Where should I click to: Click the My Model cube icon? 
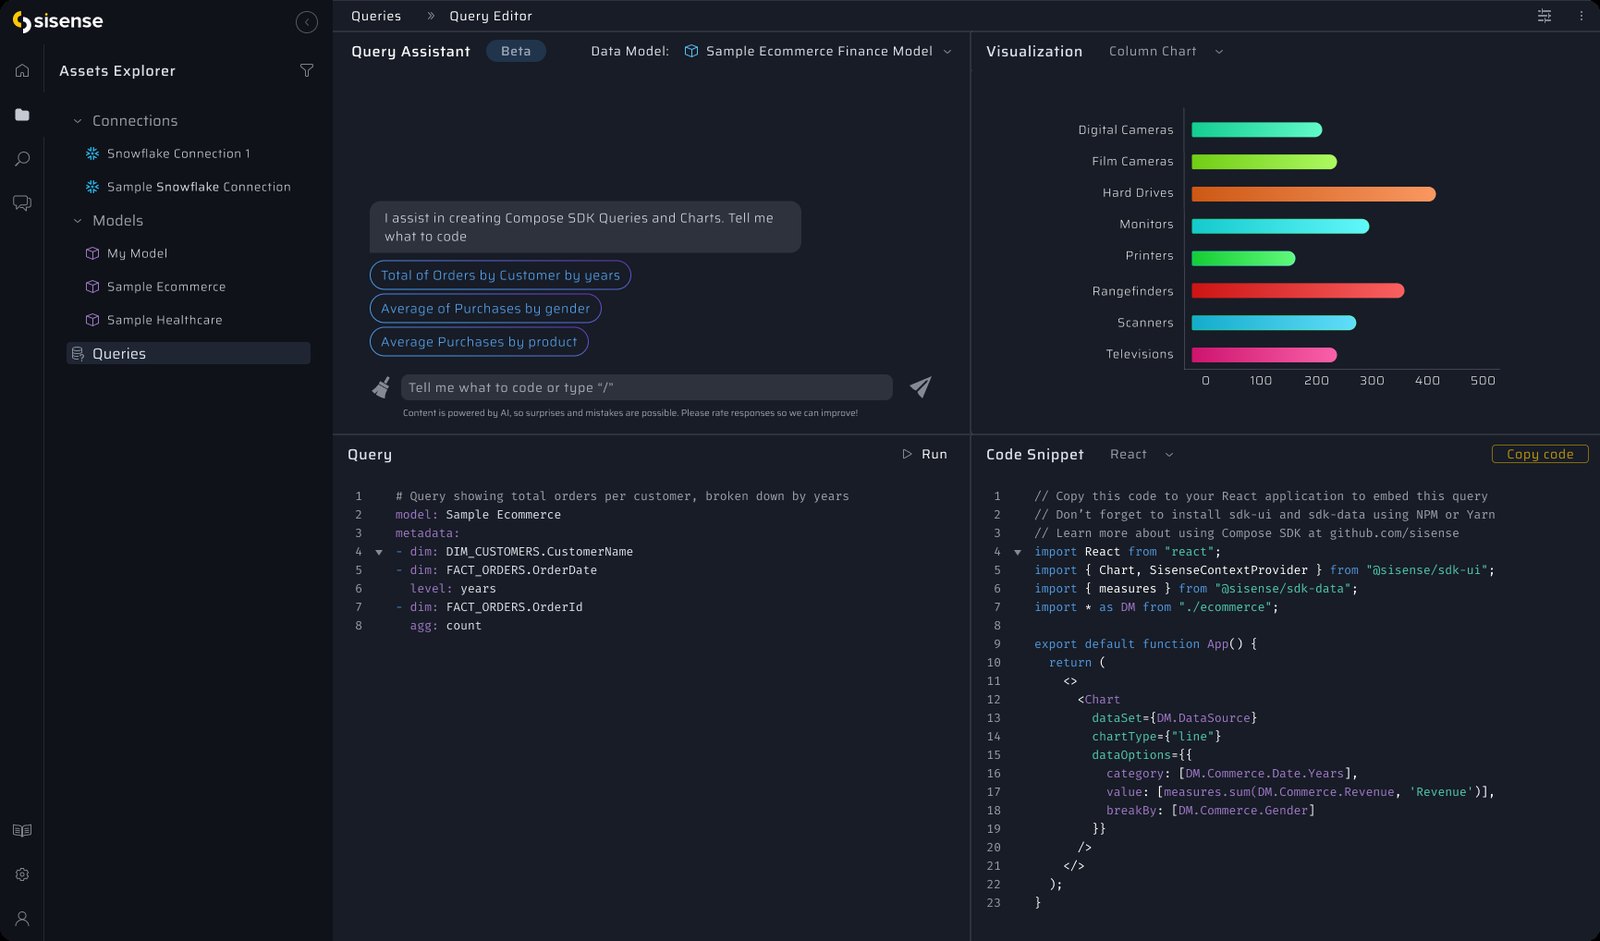pyautogui.click(x=92, y=254)
